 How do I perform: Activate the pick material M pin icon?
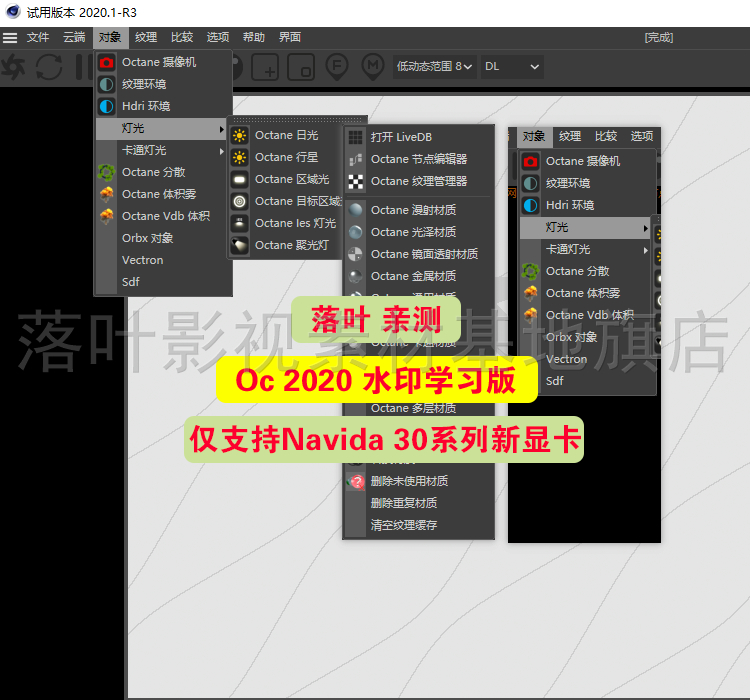[x=373, y=67]
